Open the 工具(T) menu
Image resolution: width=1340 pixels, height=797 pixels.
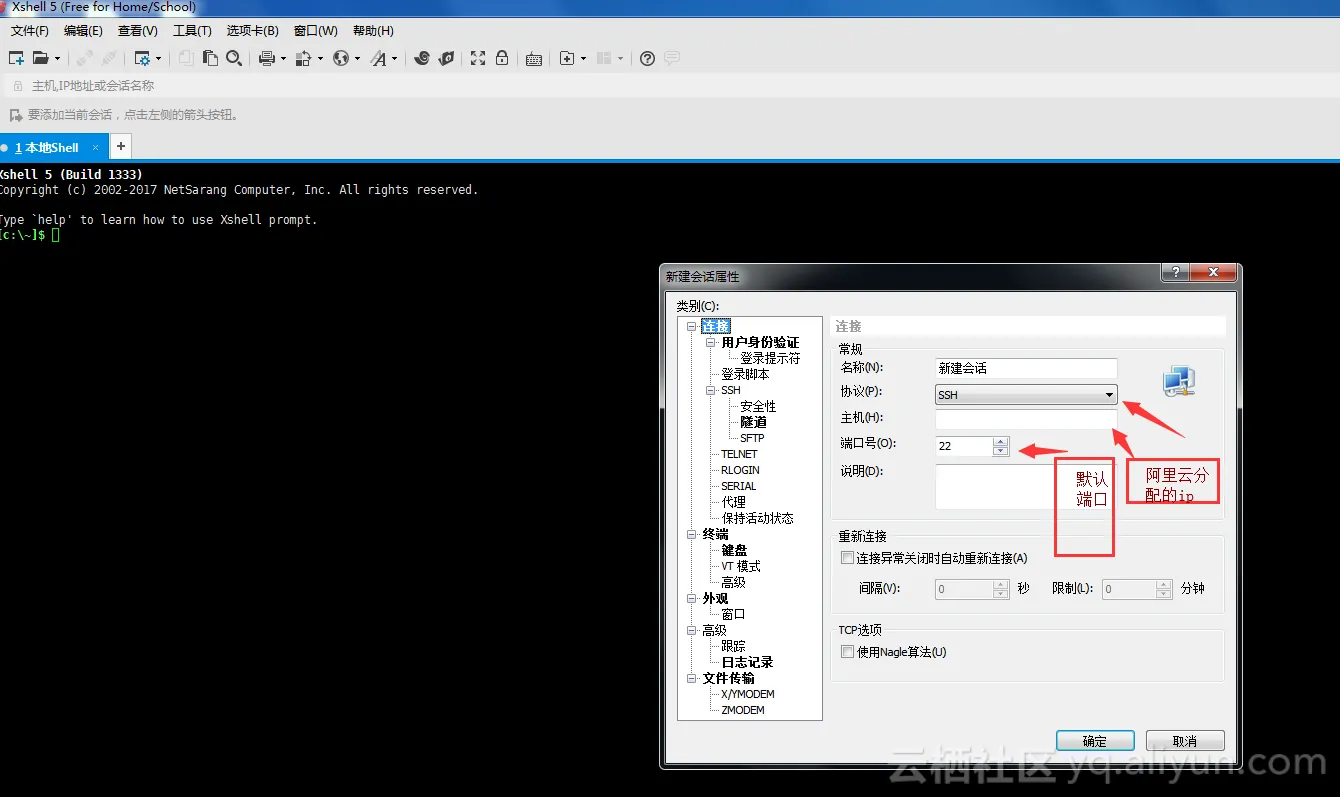(x=192, y=31)
